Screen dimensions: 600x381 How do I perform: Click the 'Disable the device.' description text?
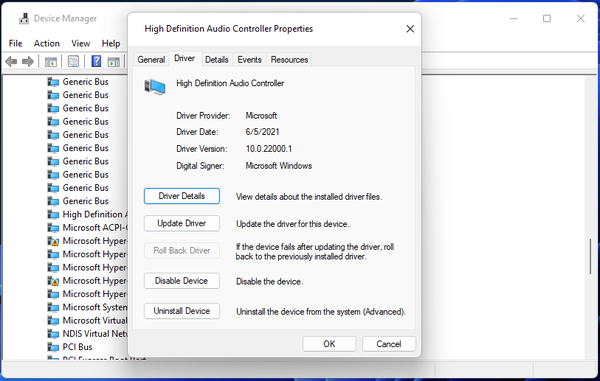(269, 282)
